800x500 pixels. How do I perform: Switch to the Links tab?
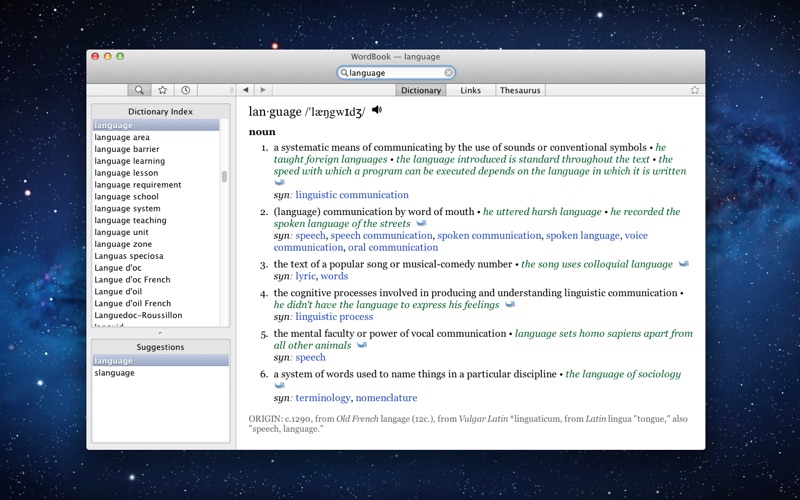(x=470, y=90)
